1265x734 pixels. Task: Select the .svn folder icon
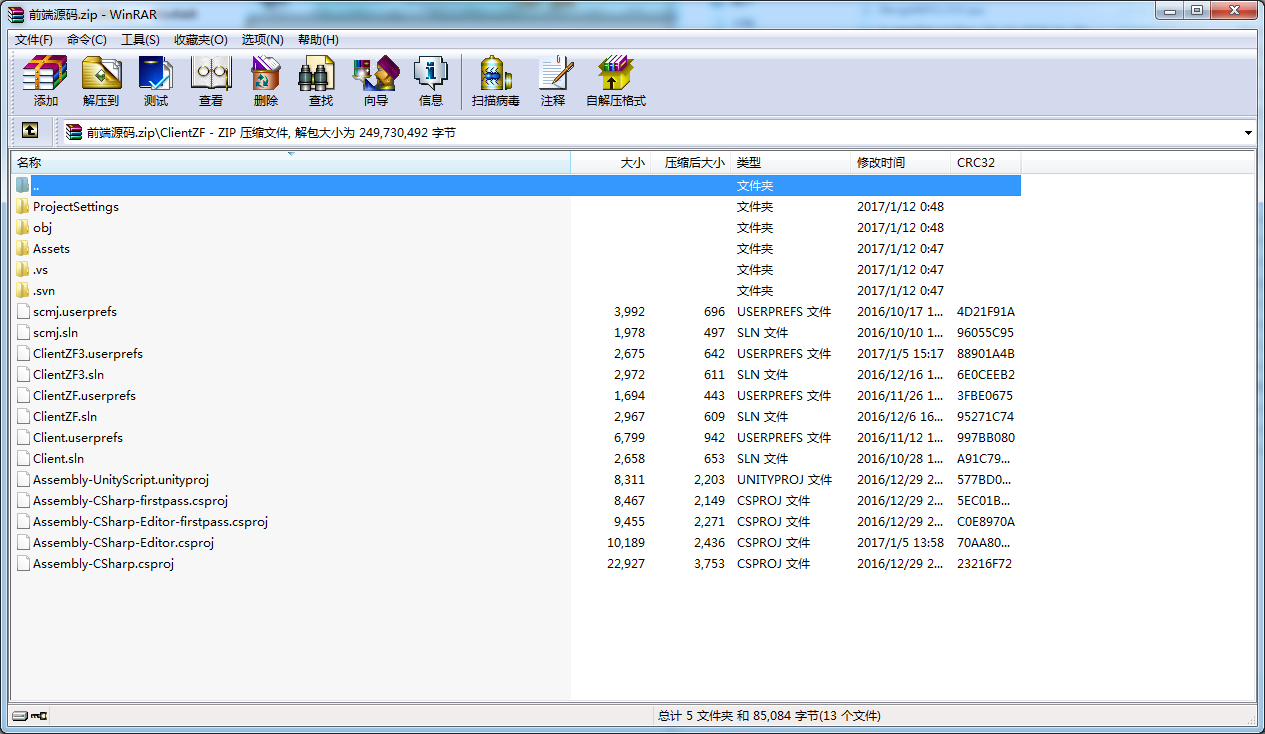(23, 290)
